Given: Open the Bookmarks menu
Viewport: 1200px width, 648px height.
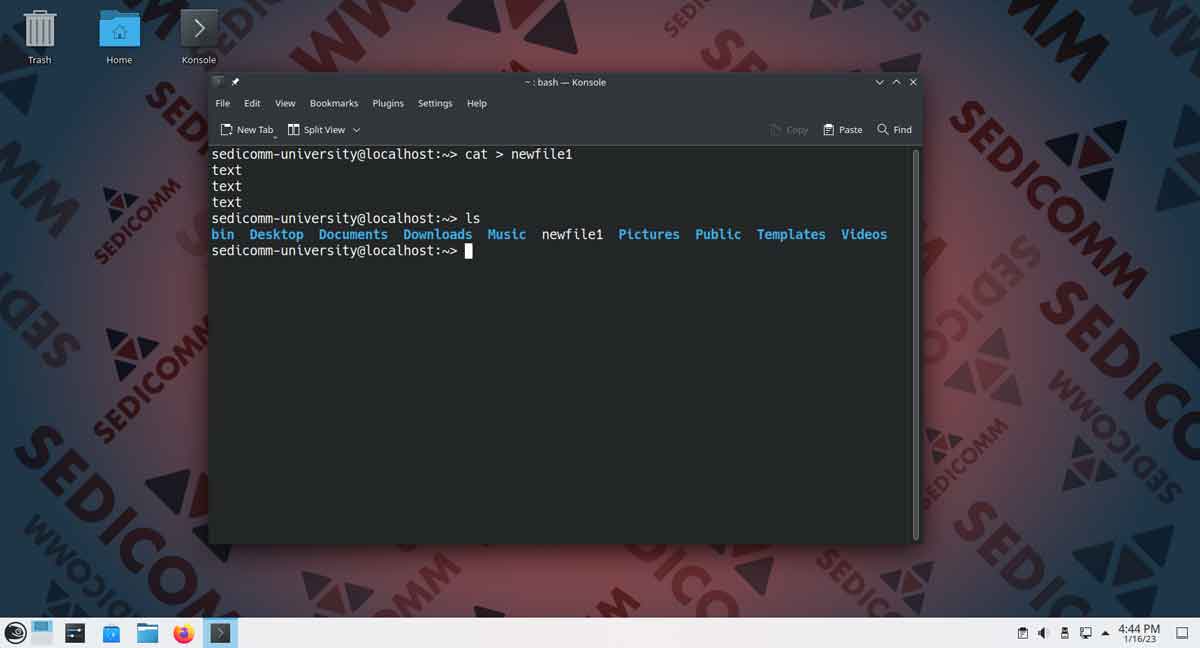Looking at the screenshot, I should pos(334,103).
